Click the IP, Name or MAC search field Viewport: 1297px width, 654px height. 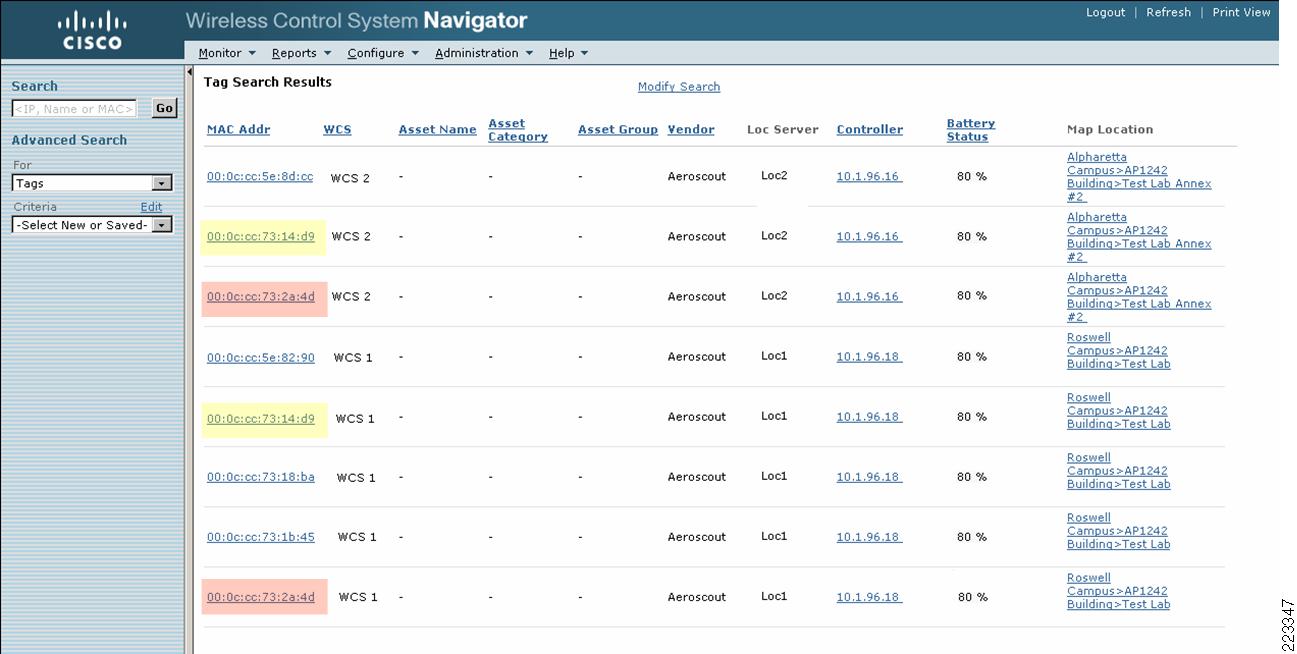[74, 109]
